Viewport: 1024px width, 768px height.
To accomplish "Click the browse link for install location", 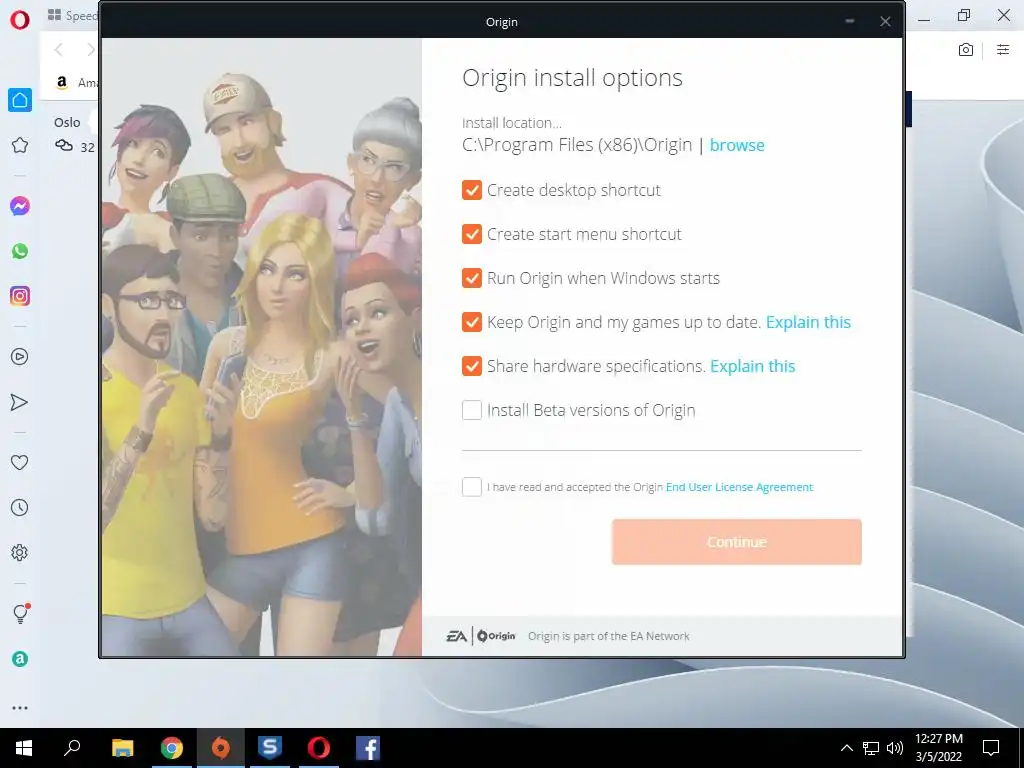I will click(x=737, y=145).
